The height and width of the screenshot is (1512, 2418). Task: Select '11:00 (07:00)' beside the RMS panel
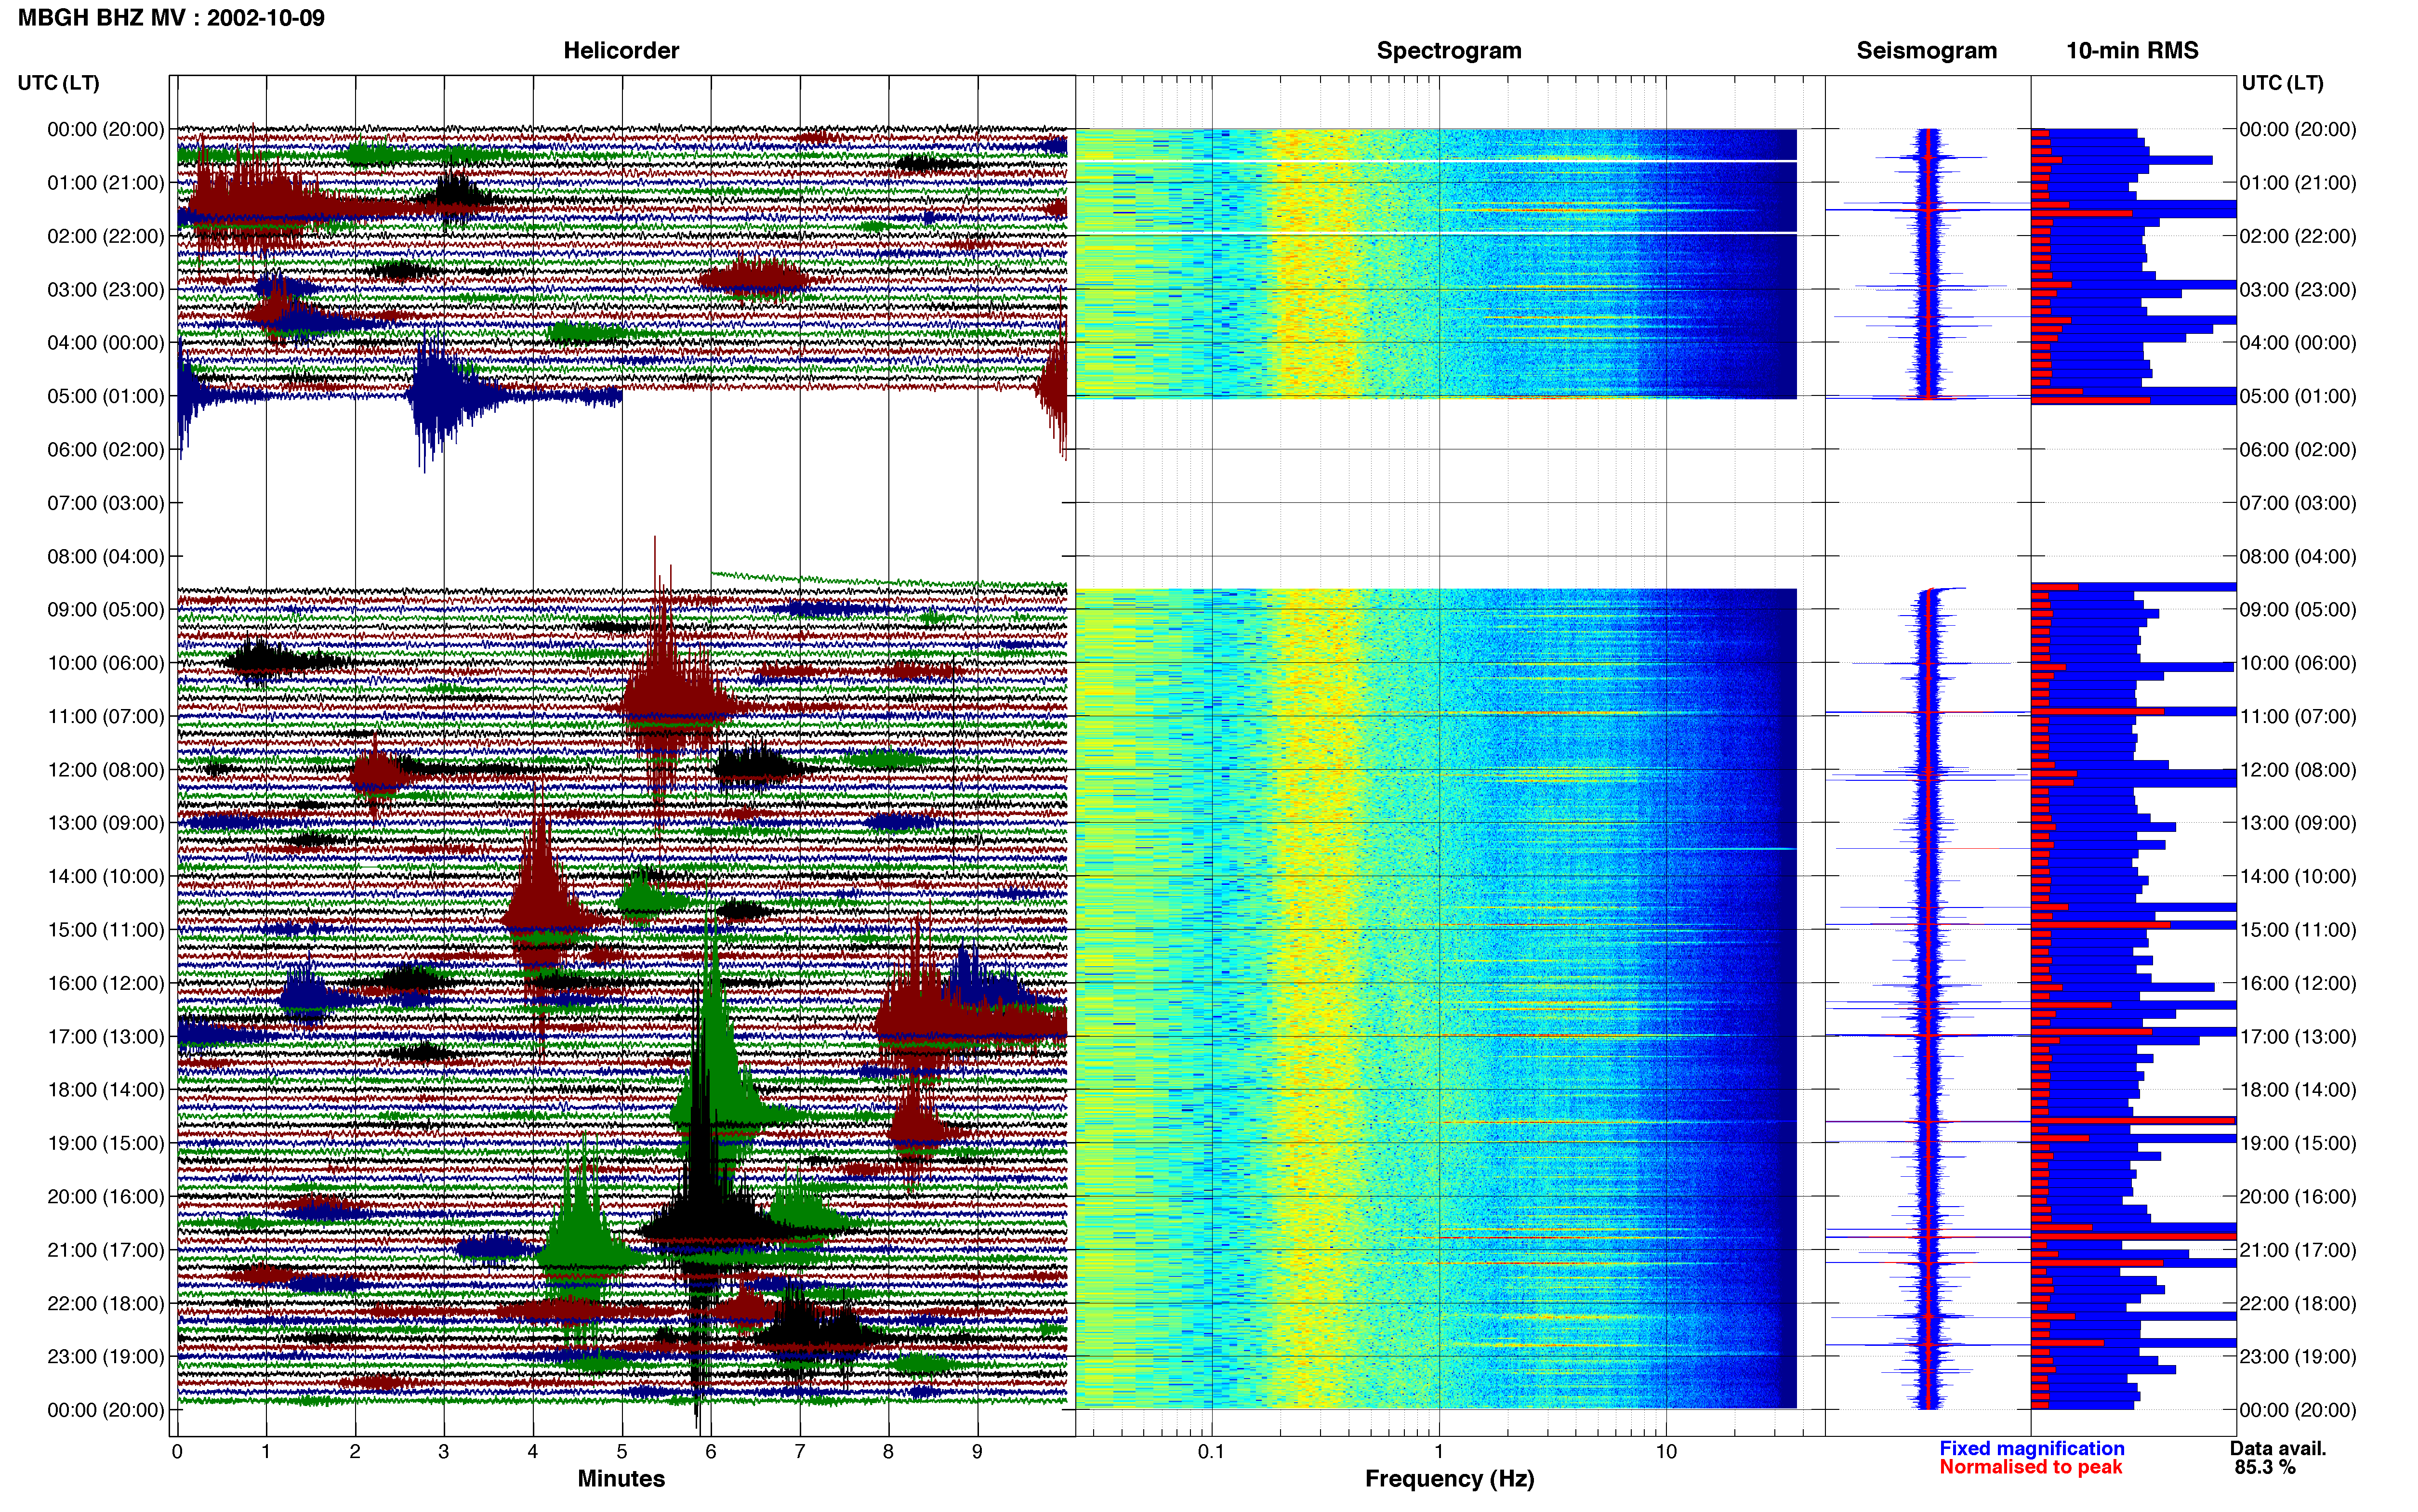2298,716
